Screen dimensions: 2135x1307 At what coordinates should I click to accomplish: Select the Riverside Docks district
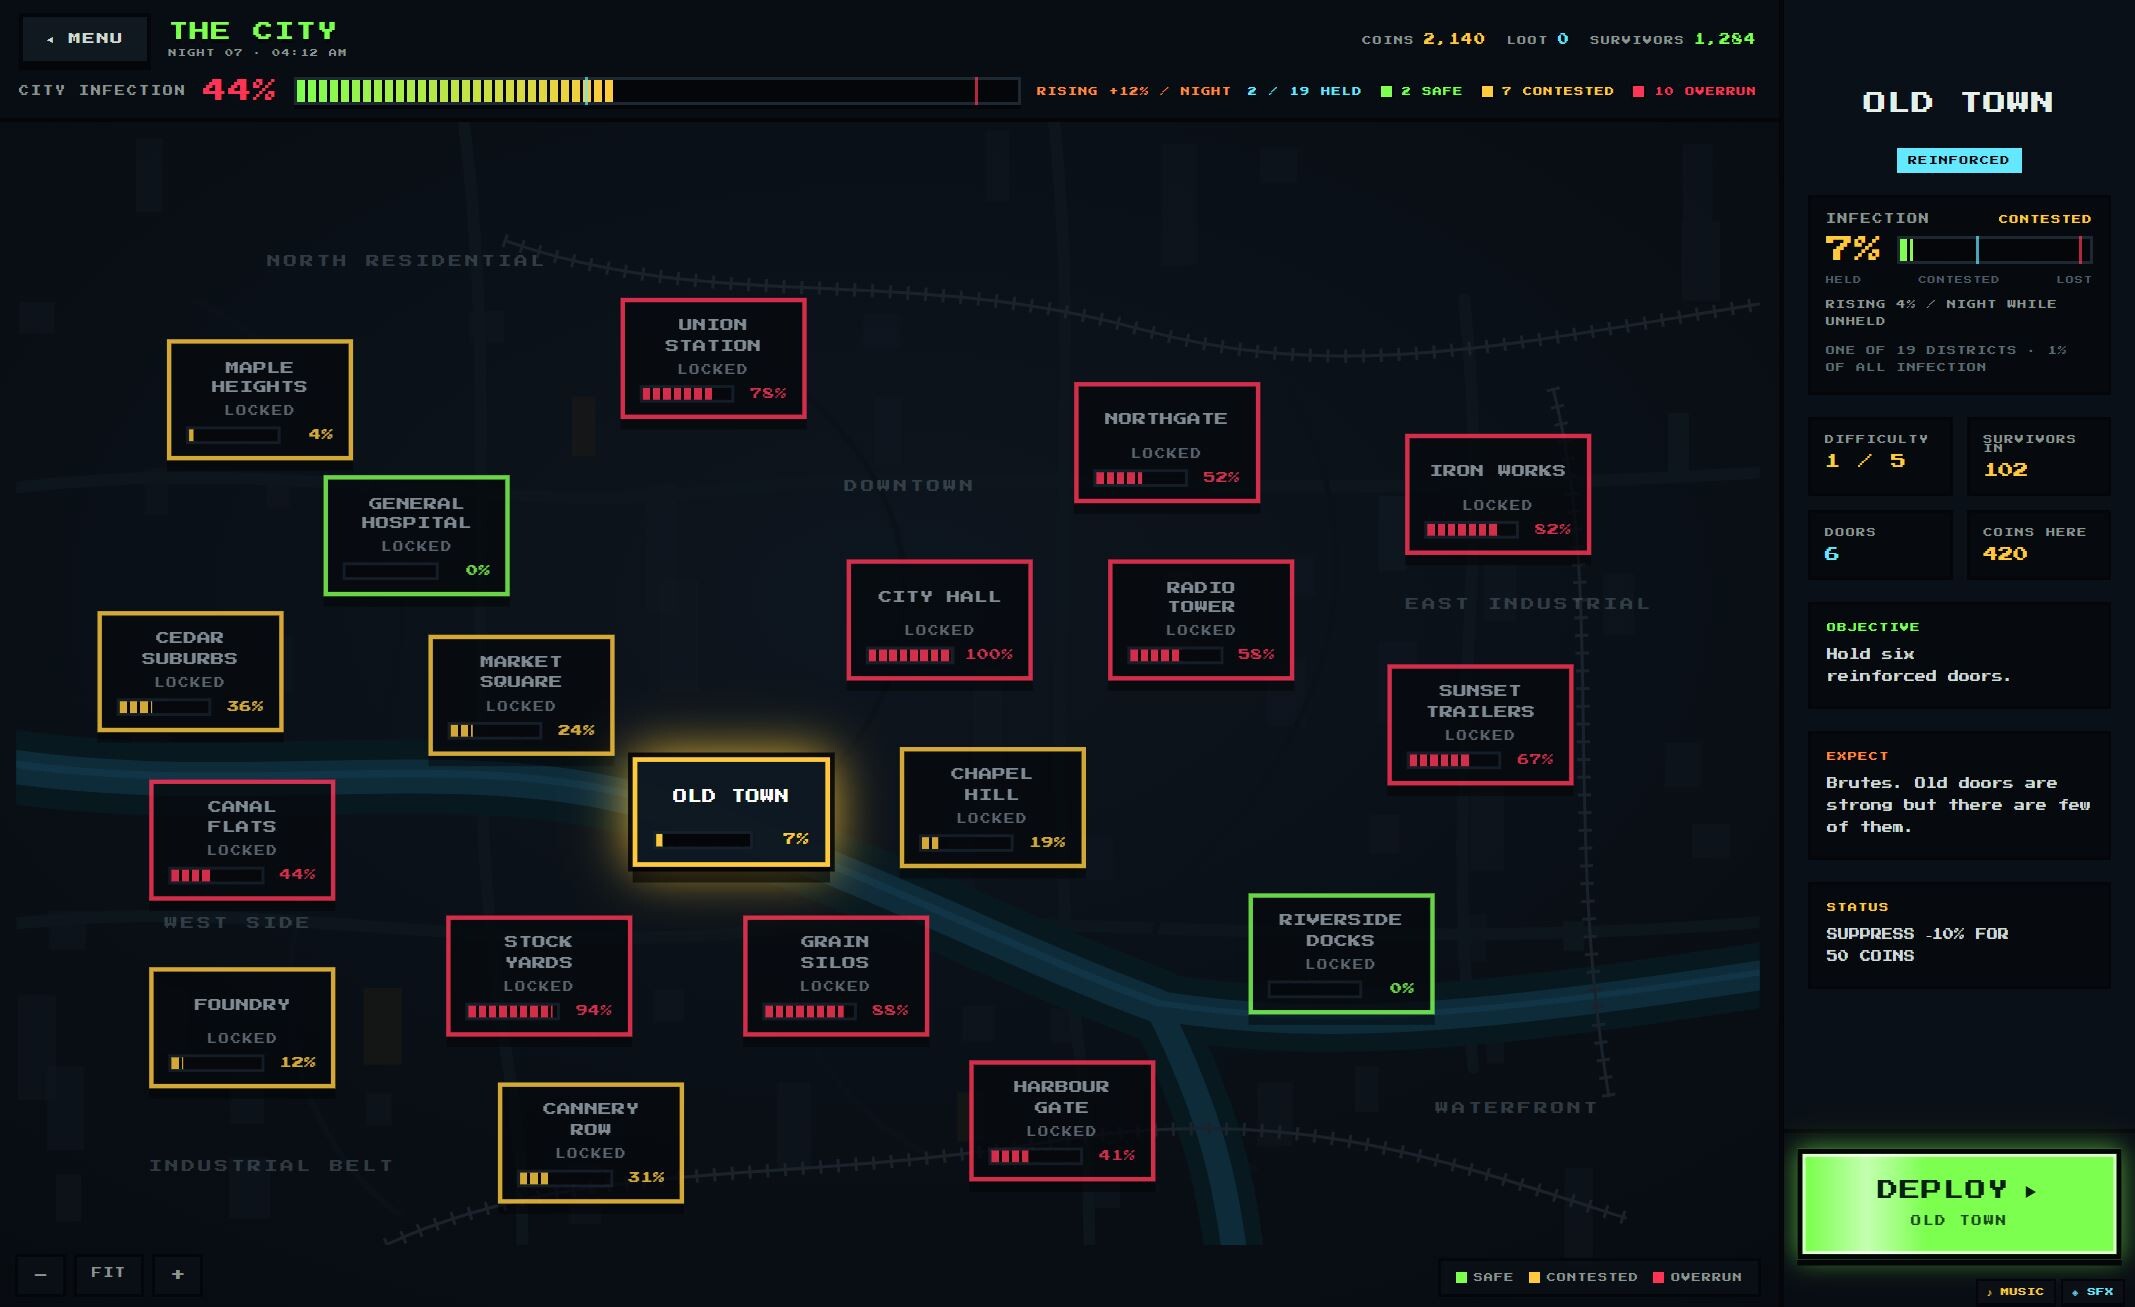point(1341,954)
